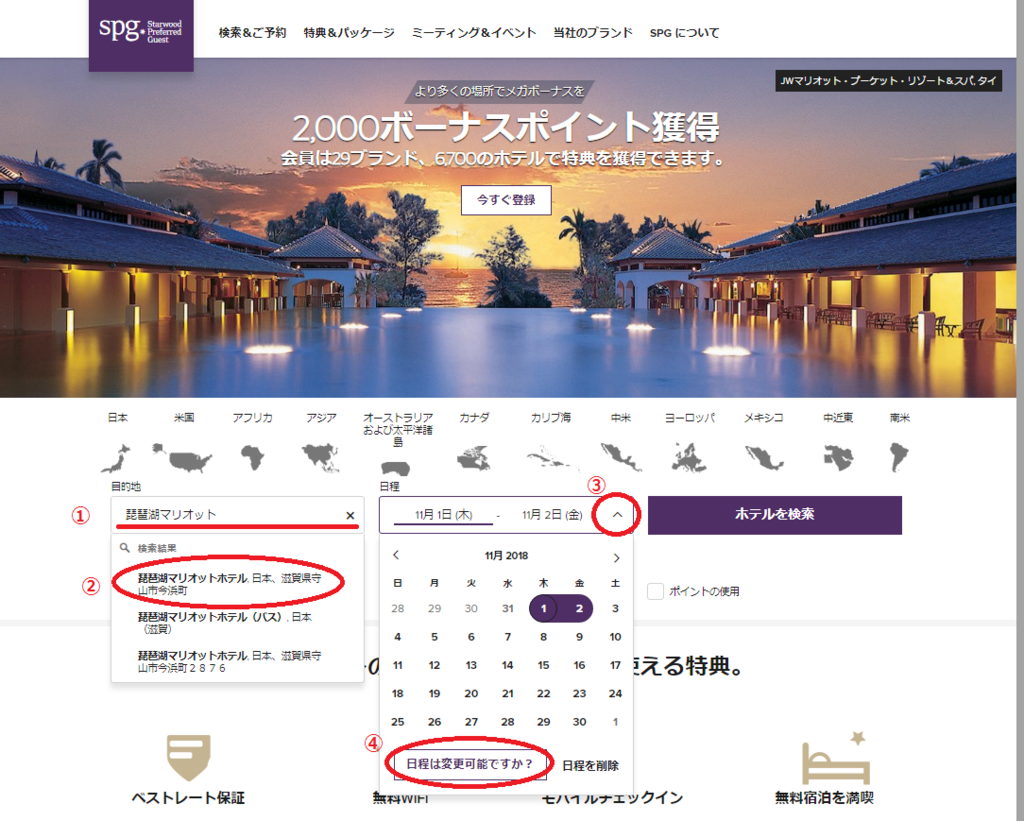1024x821 pixels.
Task: Select suggestion 琵琶湖マリオットホテル（バス）
Action: click(225, 622)
